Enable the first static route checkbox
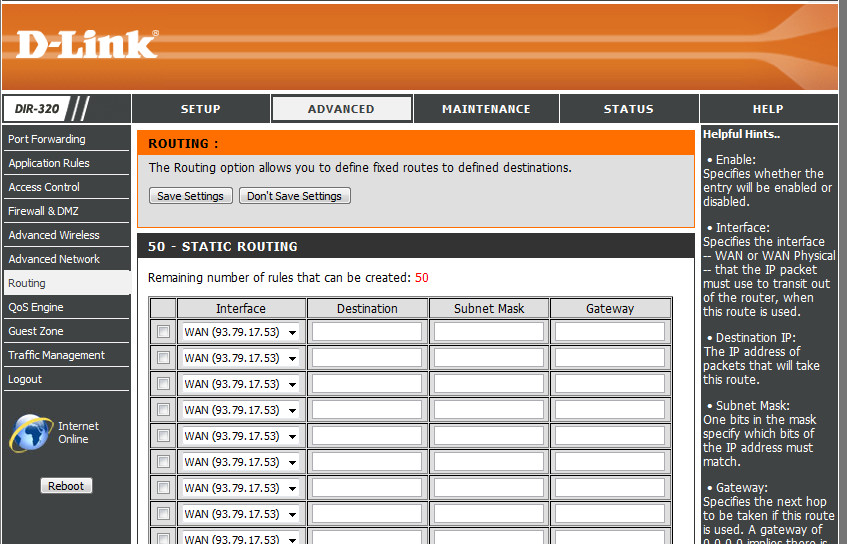This screenshot has height=544, width=847. 163,332
